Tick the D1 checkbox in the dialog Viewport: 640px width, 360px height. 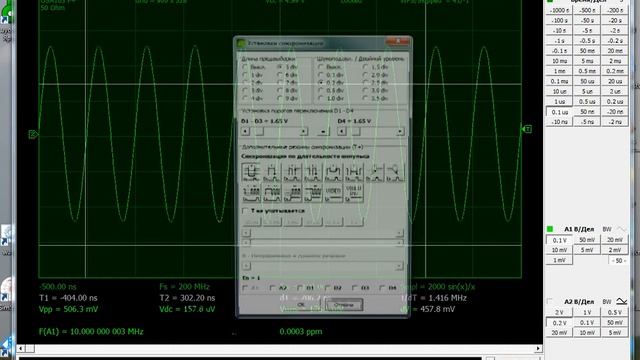(300, 288)
